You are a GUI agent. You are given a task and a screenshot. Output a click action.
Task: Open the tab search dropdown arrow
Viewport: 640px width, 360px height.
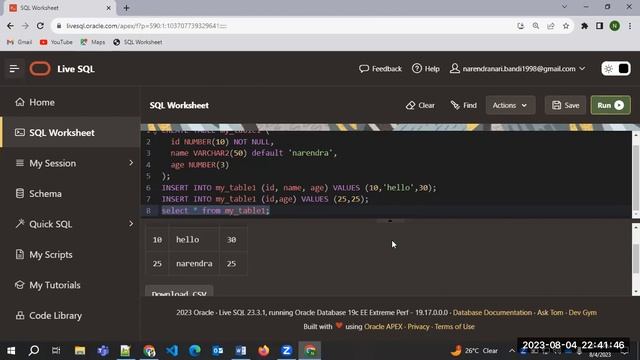[564, 7]
